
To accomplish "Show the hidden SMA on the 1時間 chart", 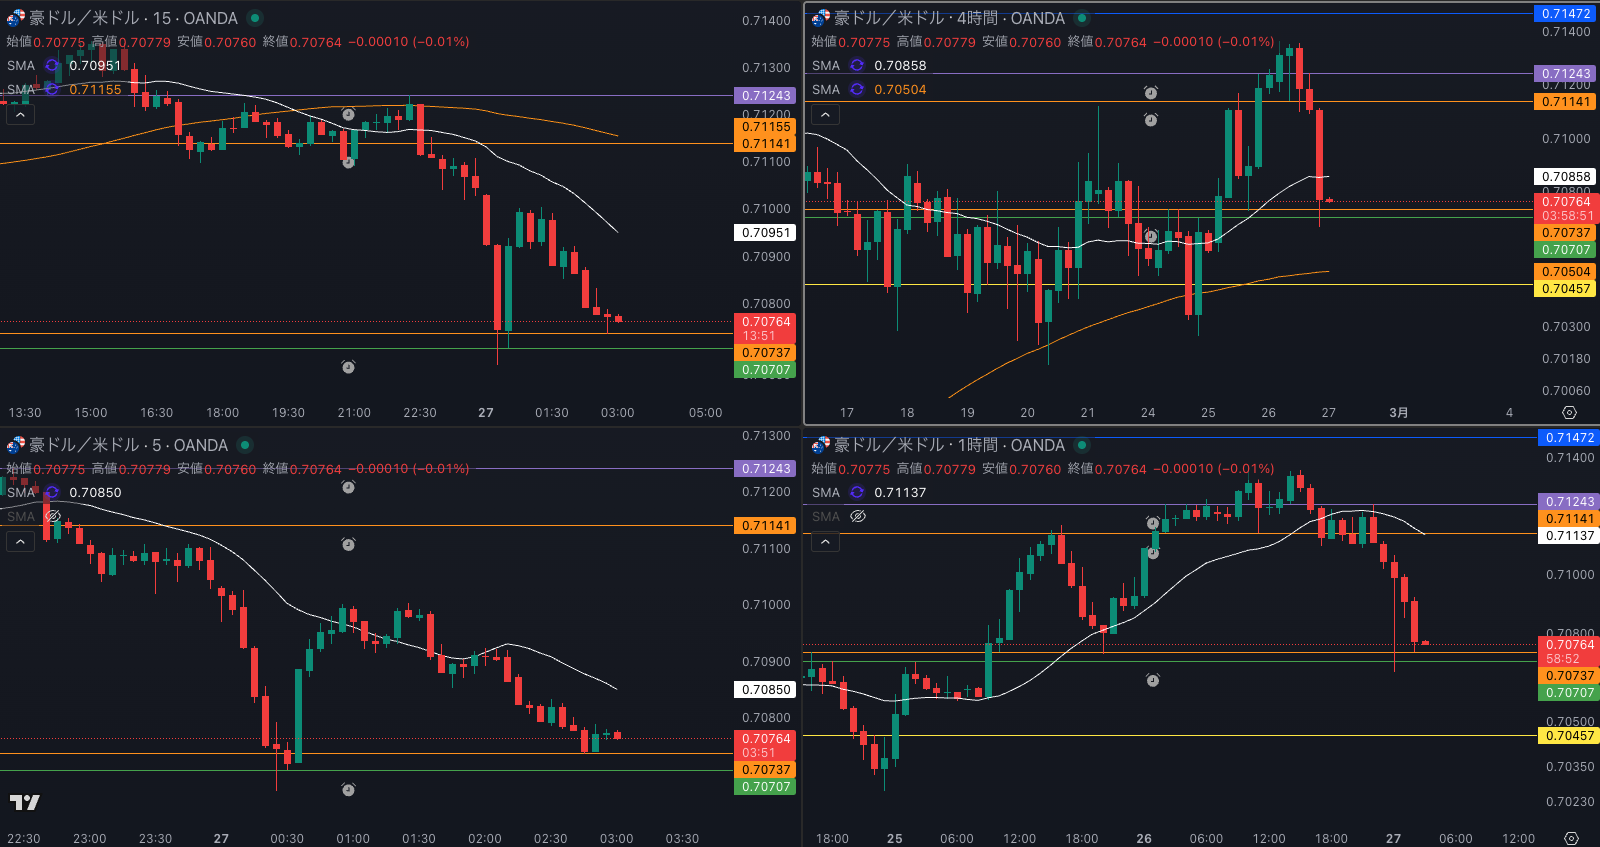I will pyautogui.click(x=857, y=517).
